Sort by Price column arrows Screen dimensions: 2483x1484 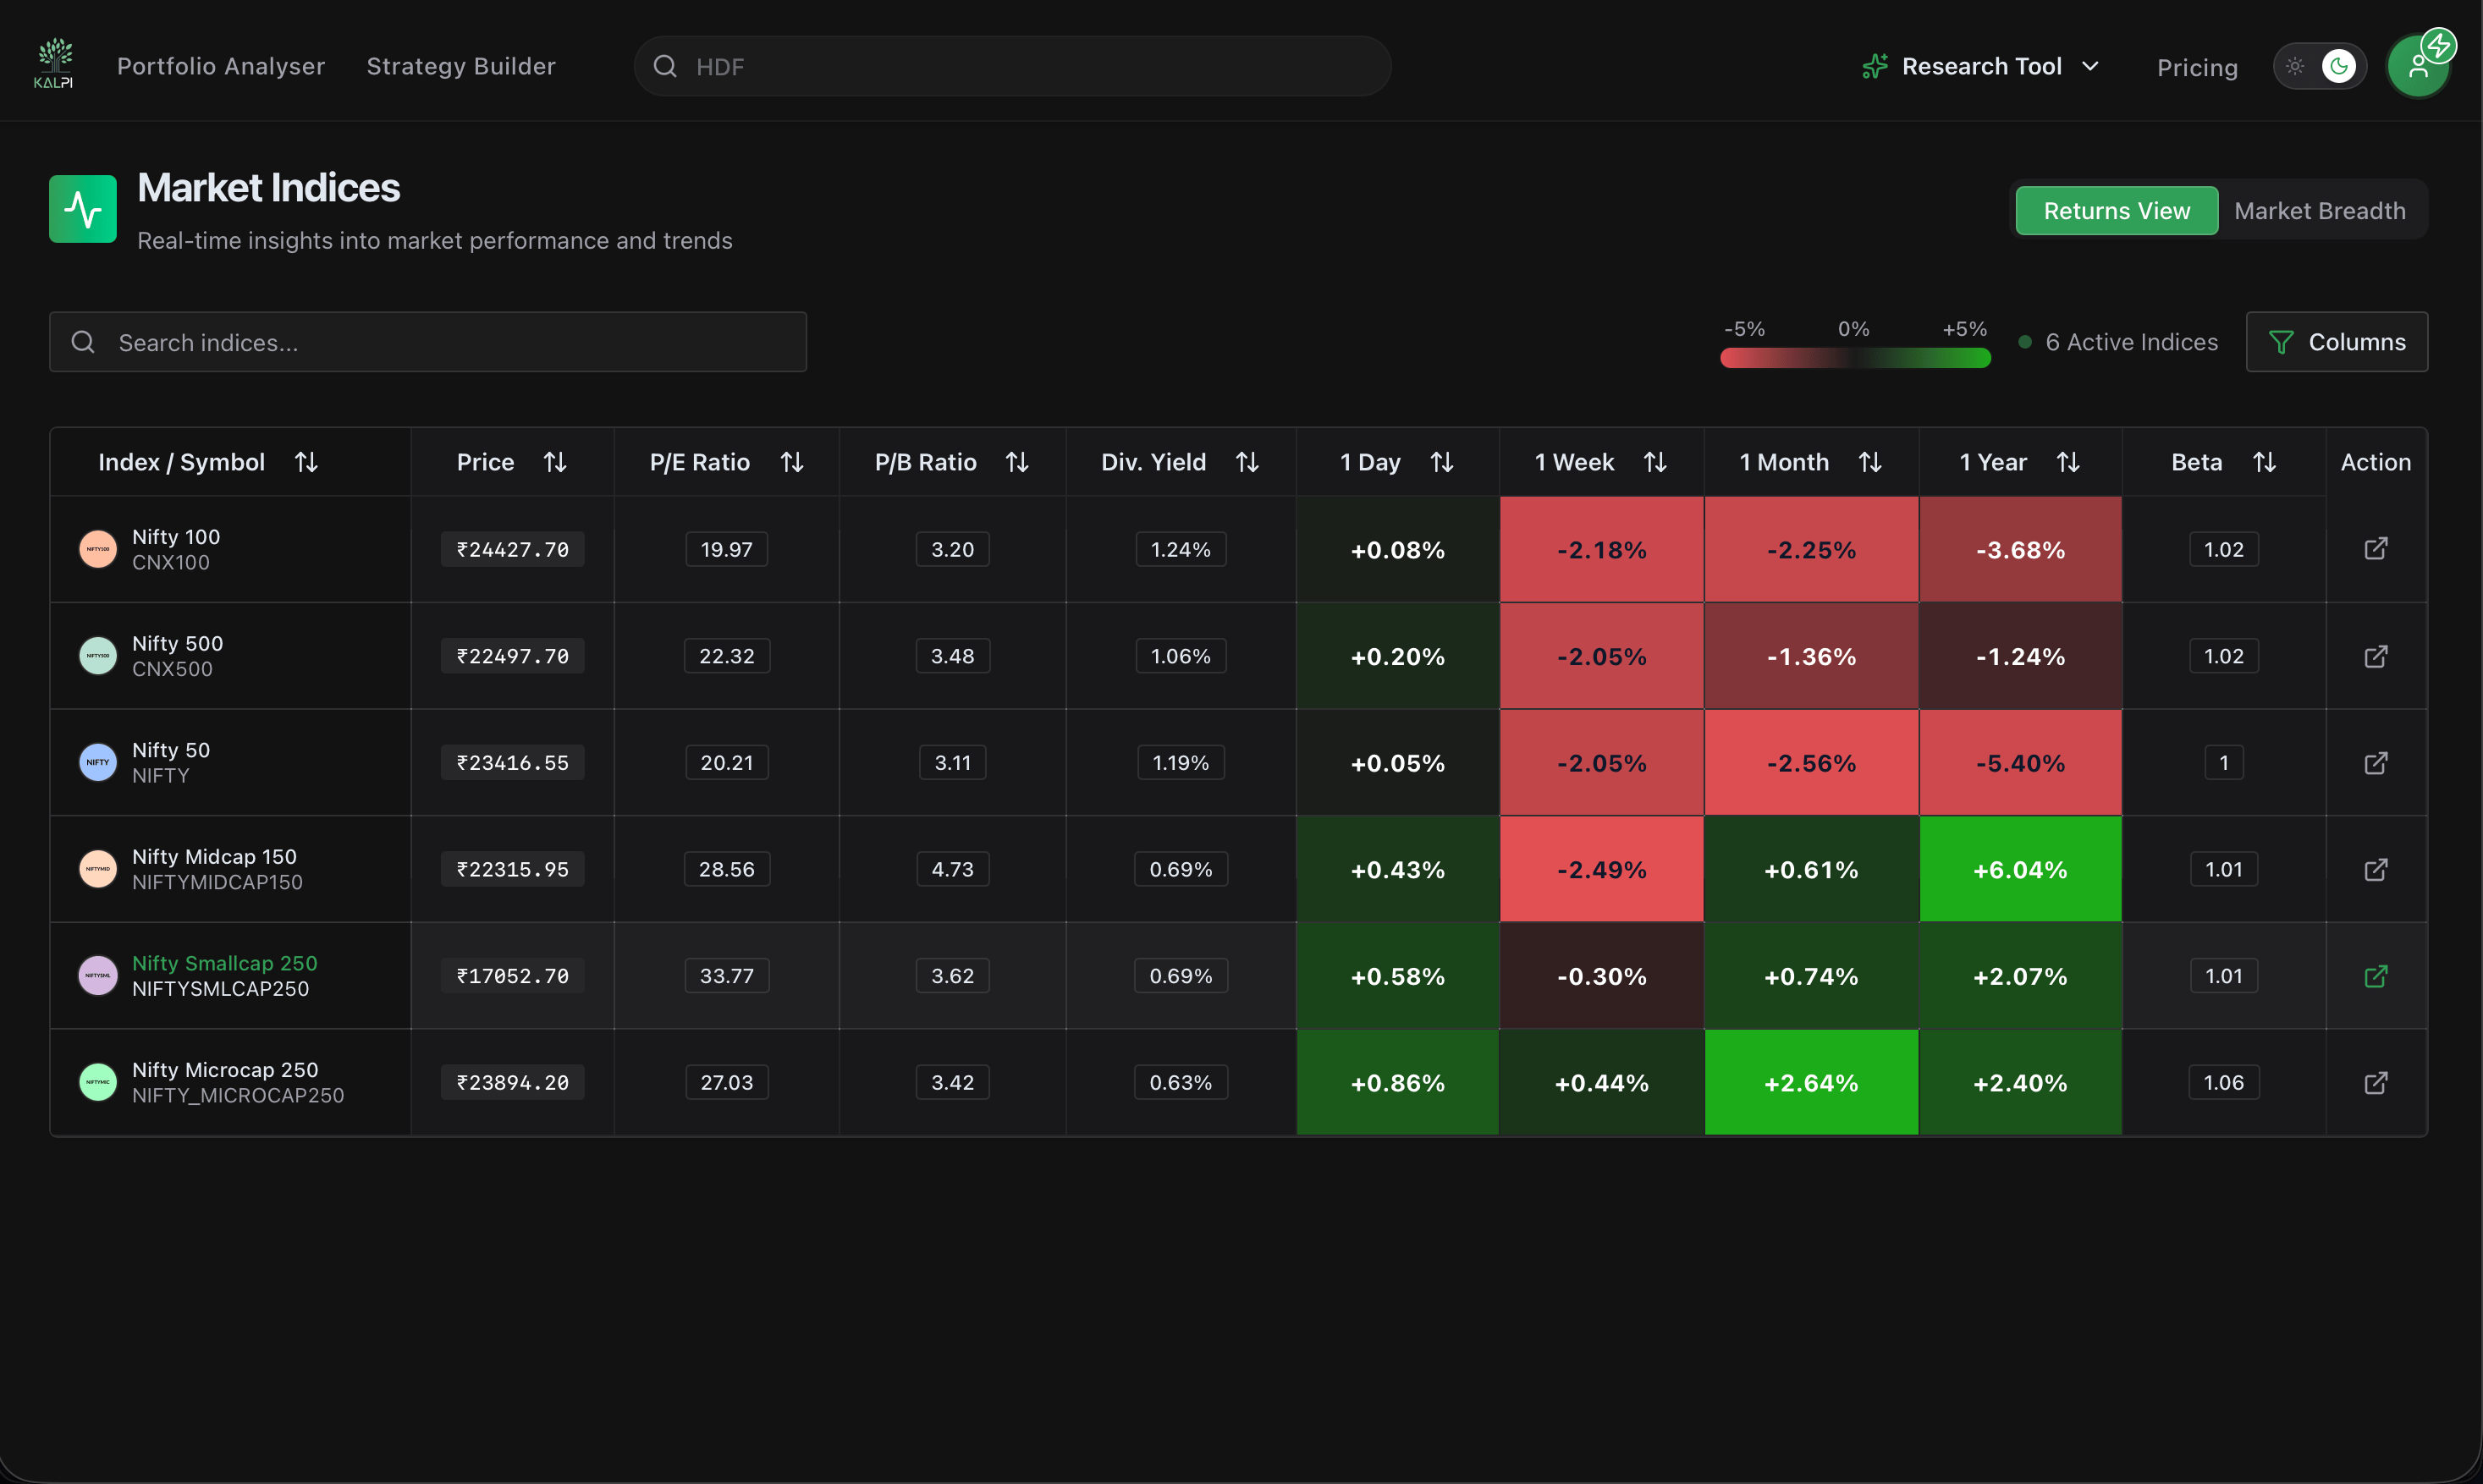555,462
